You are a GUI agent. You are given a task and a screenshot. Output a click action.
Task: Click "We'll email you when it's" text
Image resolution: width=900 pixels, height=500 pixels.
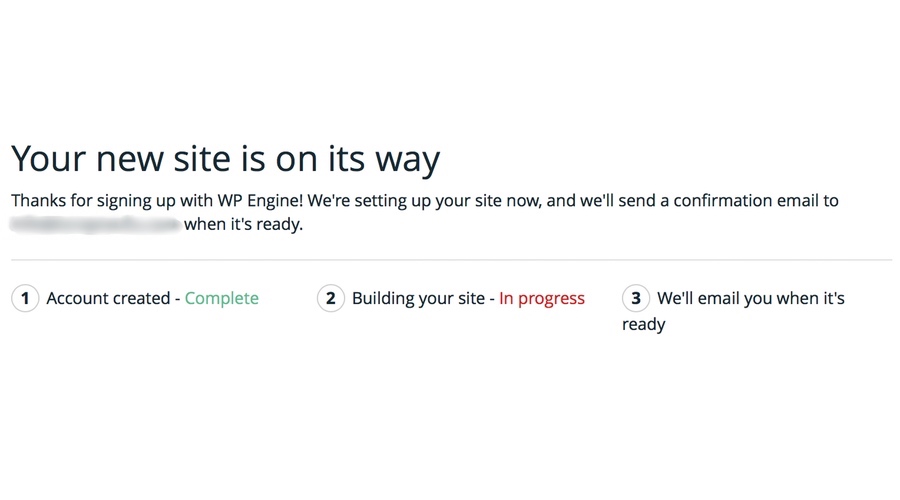click(x=751, y=299)
